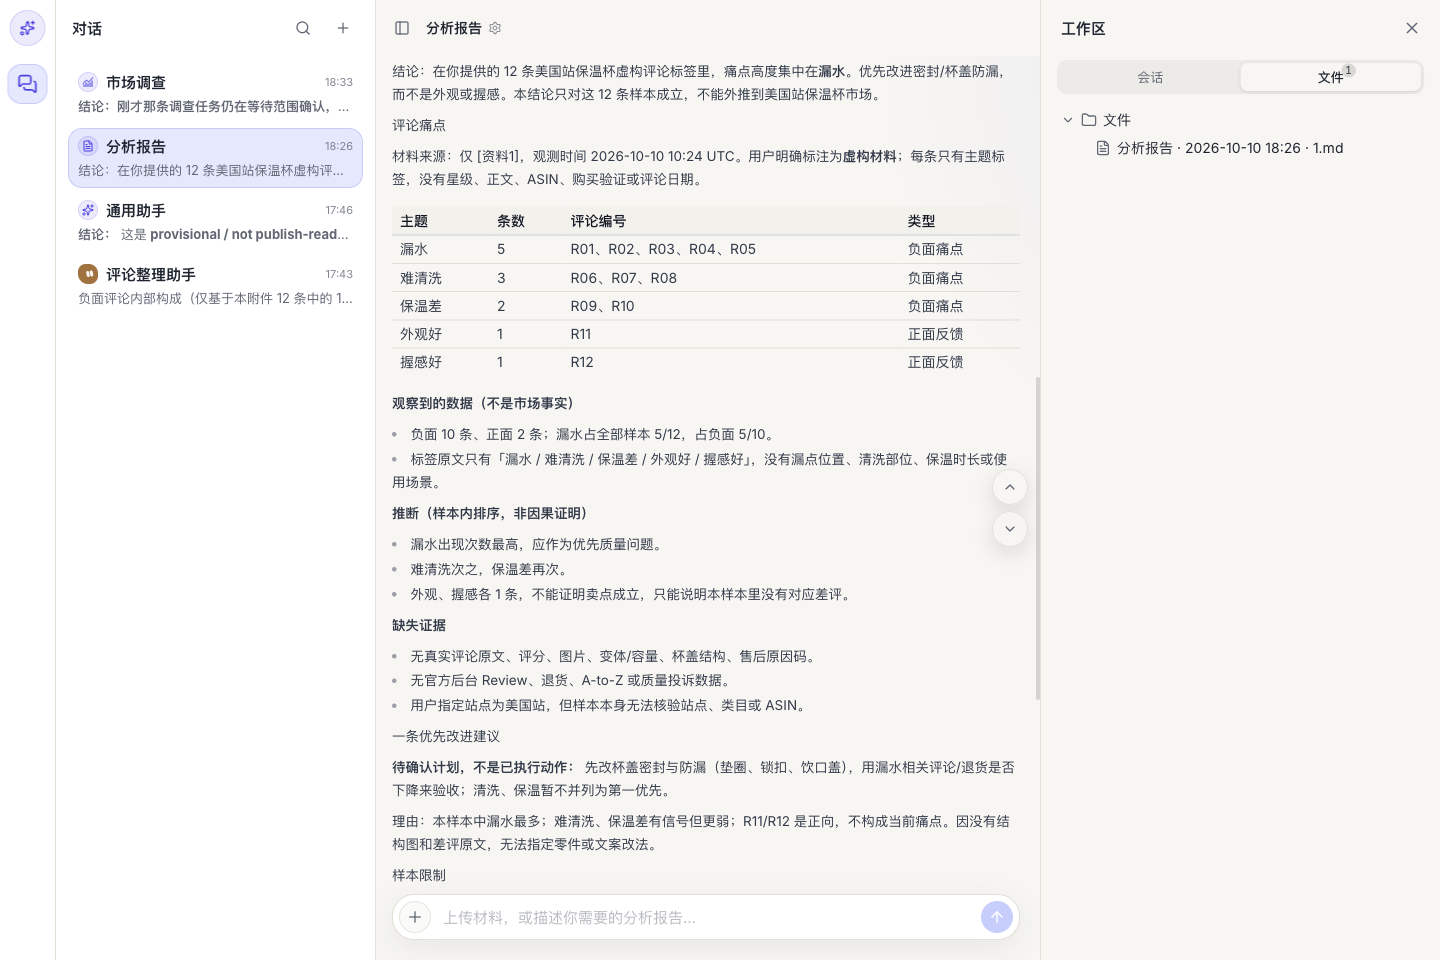Click the 一条优先改进建议 heading
1440x960 pixels.
pyautogui.click(x=446, y=736)
